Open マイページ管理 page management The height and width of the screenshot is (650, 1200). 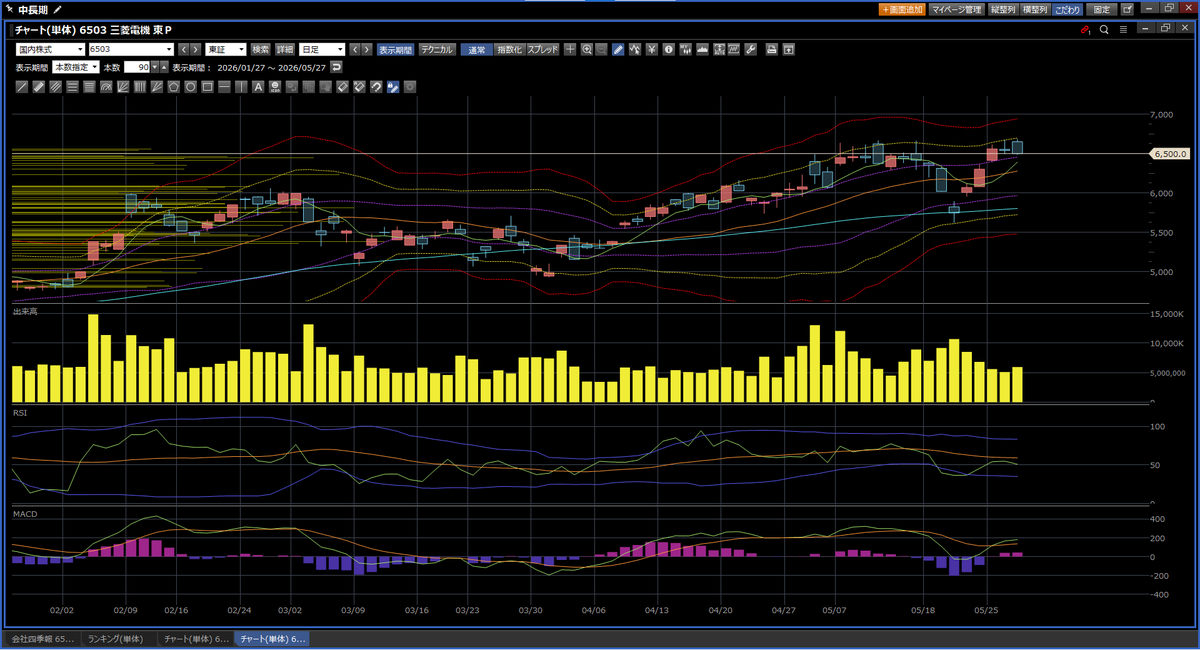pos(956,9)
